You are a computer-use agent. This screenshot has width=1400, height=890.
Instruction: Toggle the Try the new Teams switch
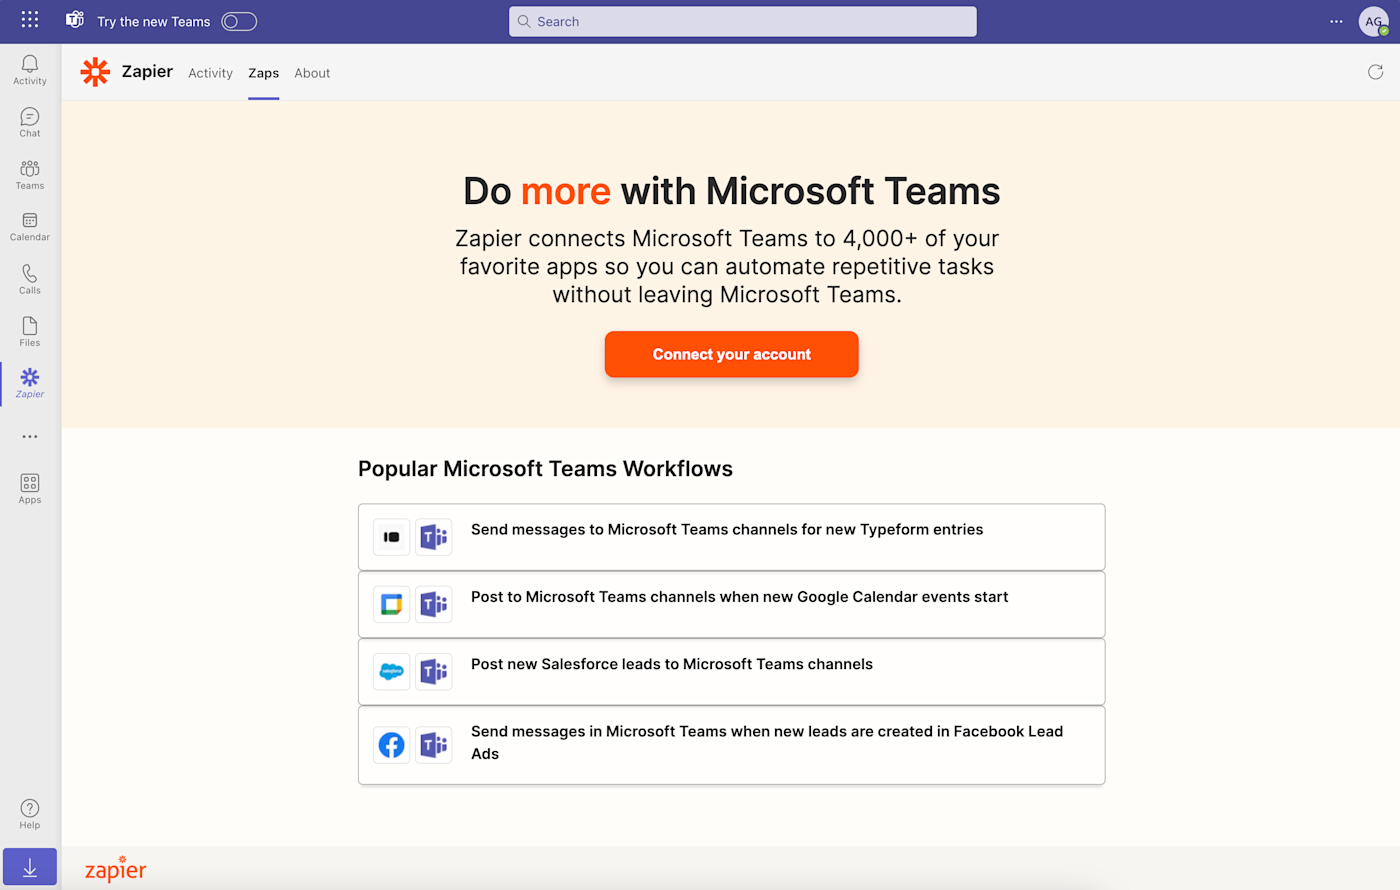click(x=239, y=21)
